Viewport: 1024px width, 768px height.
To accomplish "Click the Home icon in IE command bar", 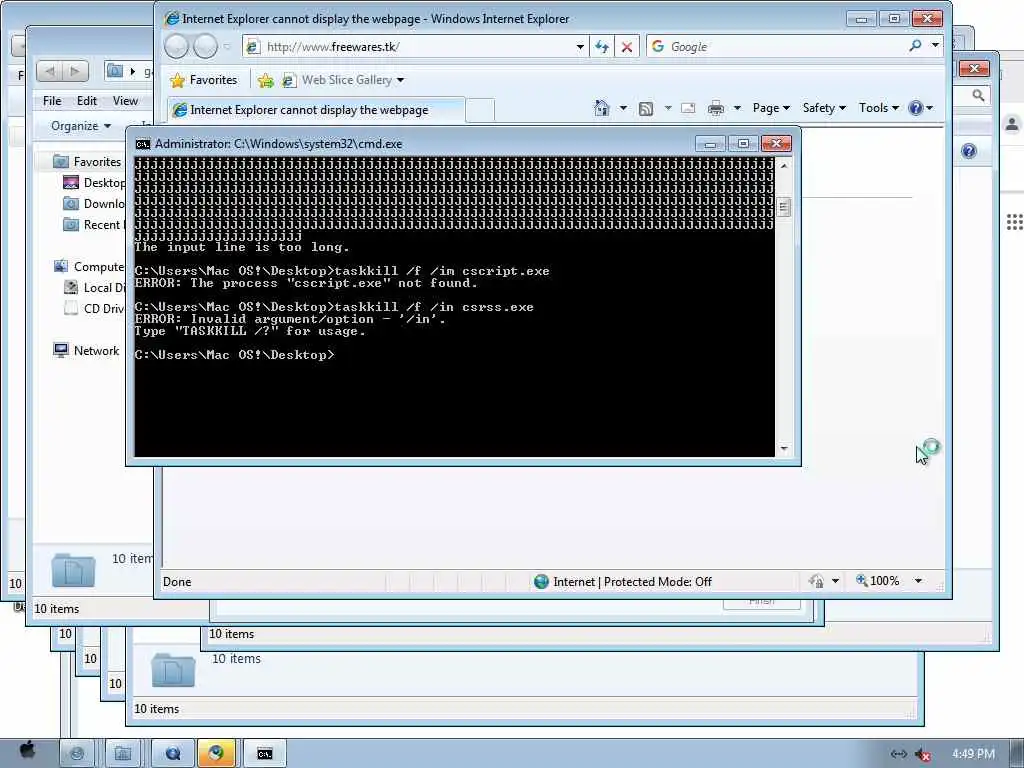I will click(x=601, y=108).
